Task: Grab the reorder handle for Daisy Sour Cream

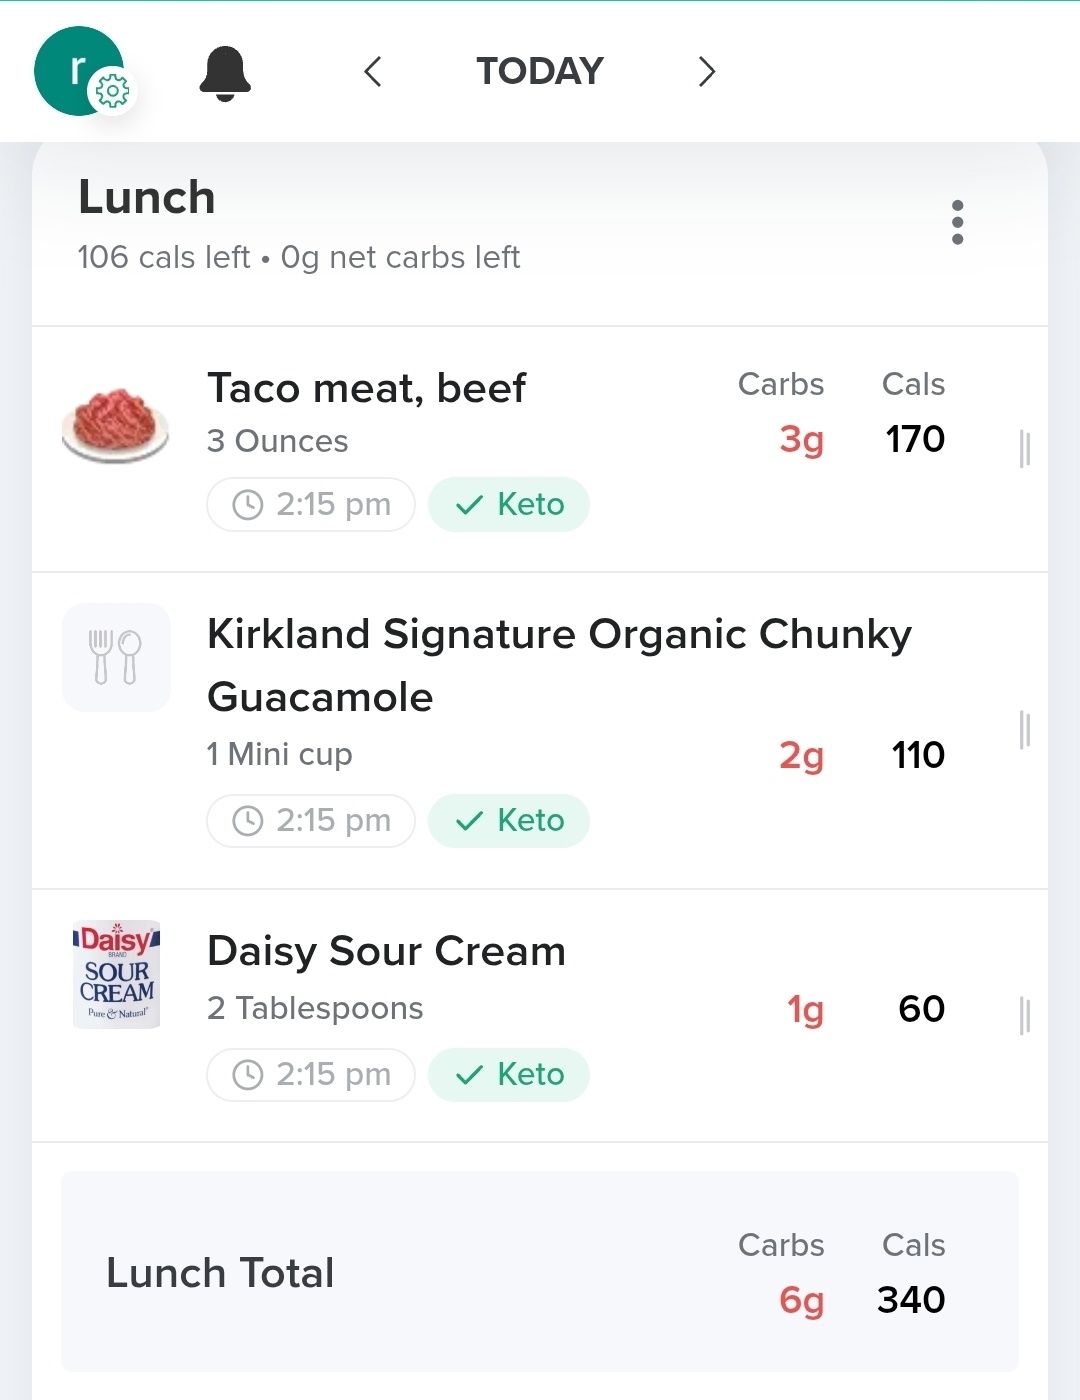Action: 1024,1016
